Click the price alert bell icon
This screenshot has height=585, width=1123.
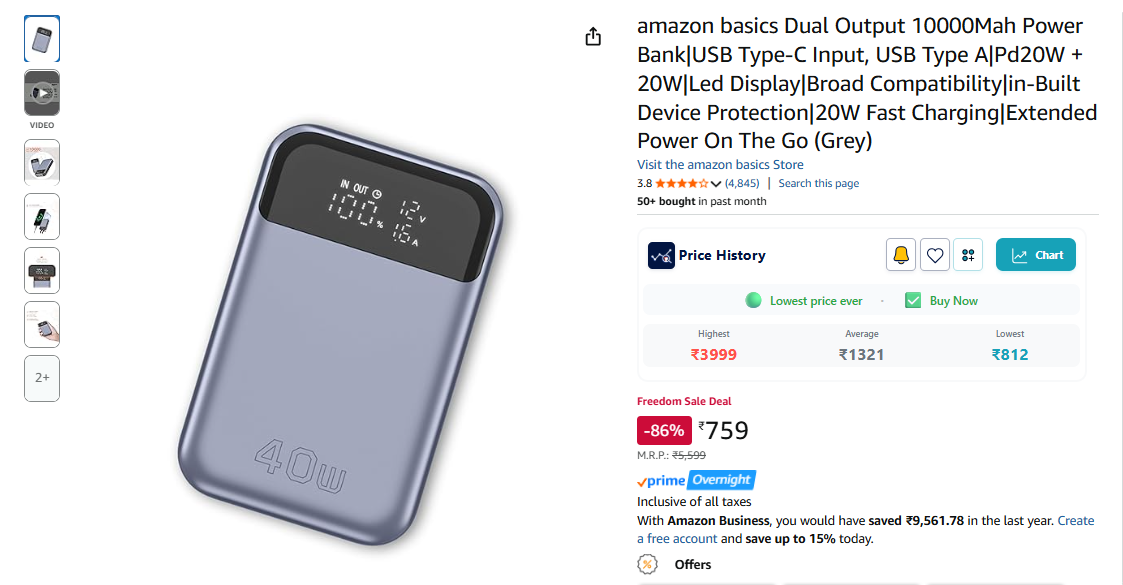[x=901, y=255]
